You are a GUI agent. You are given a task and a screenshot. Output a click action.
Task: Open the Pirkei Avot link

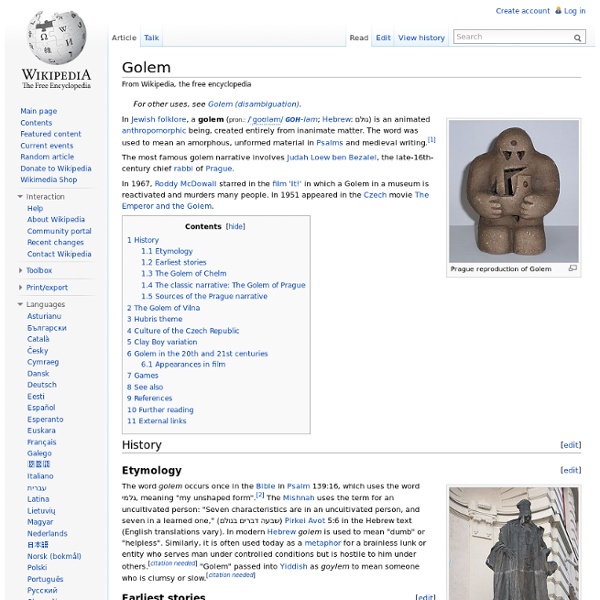[x=305, y=520]
